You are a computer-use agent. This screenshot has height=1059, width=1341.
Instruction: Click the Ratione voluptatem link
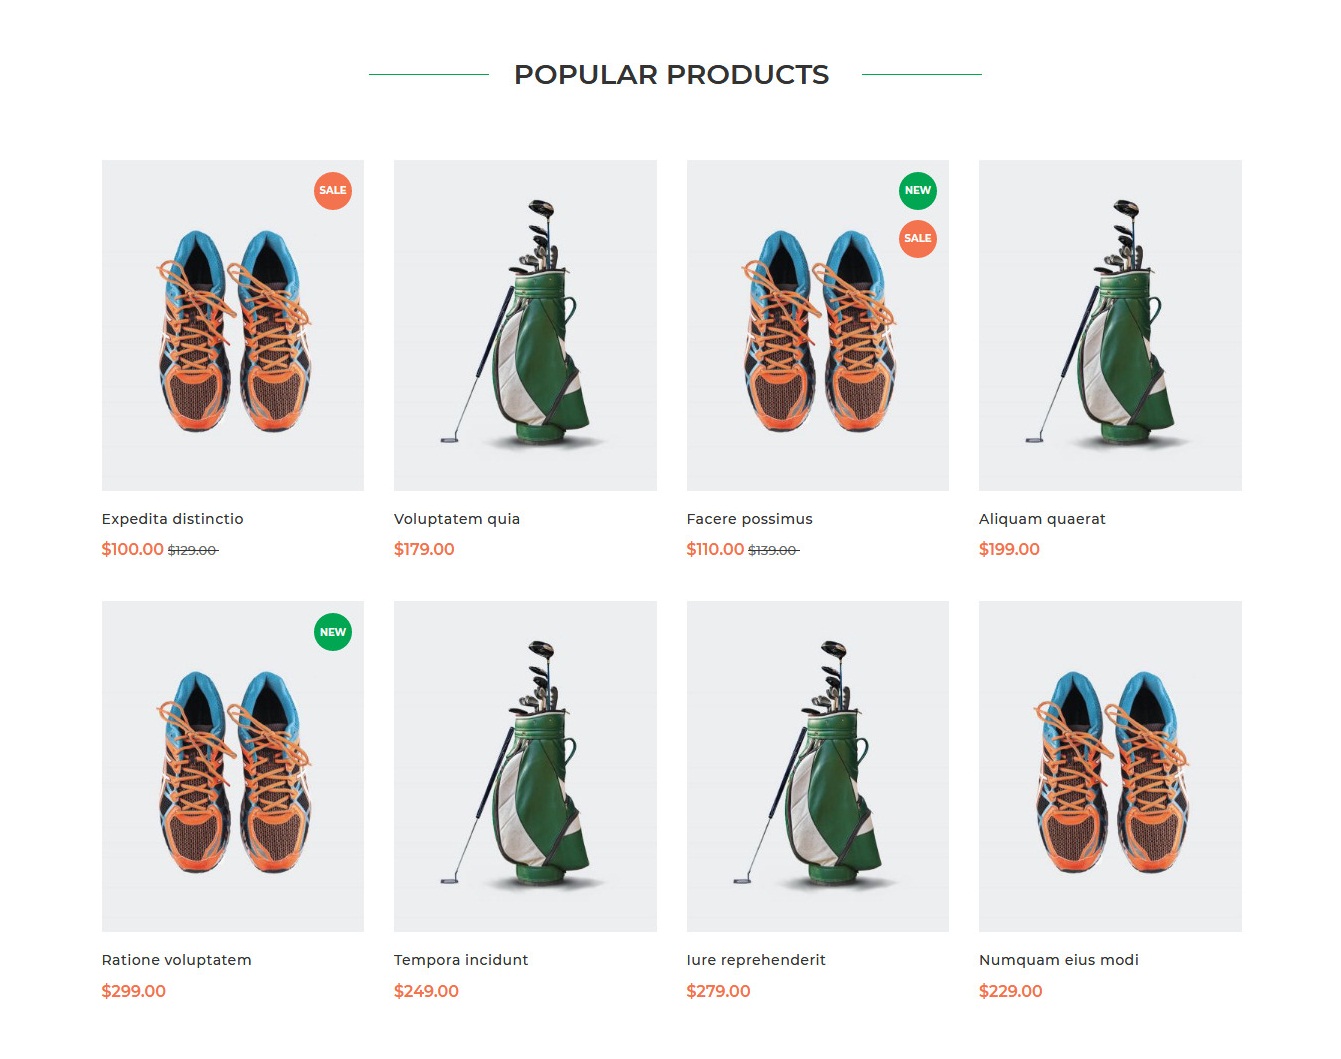tap(176, 960)
